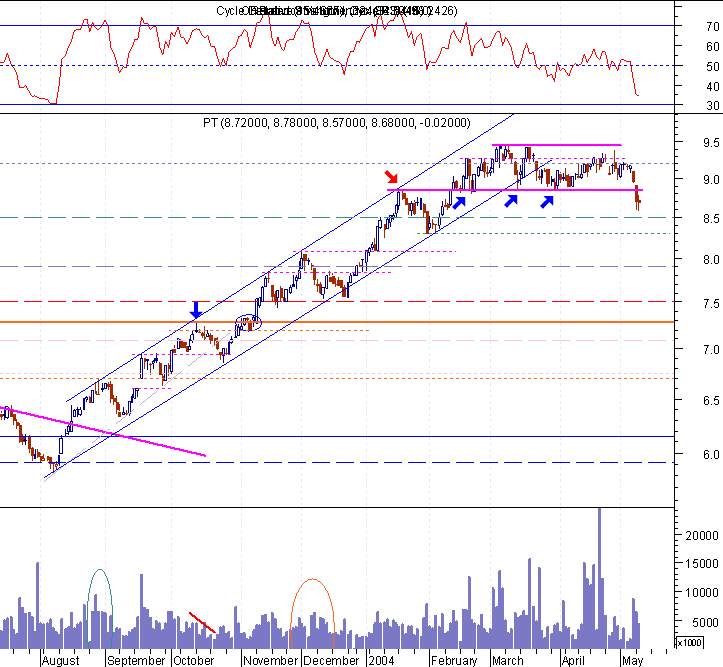Select the blue up arrow in February
The width and height of the screenshot is (723, 667).
point(459,202)
